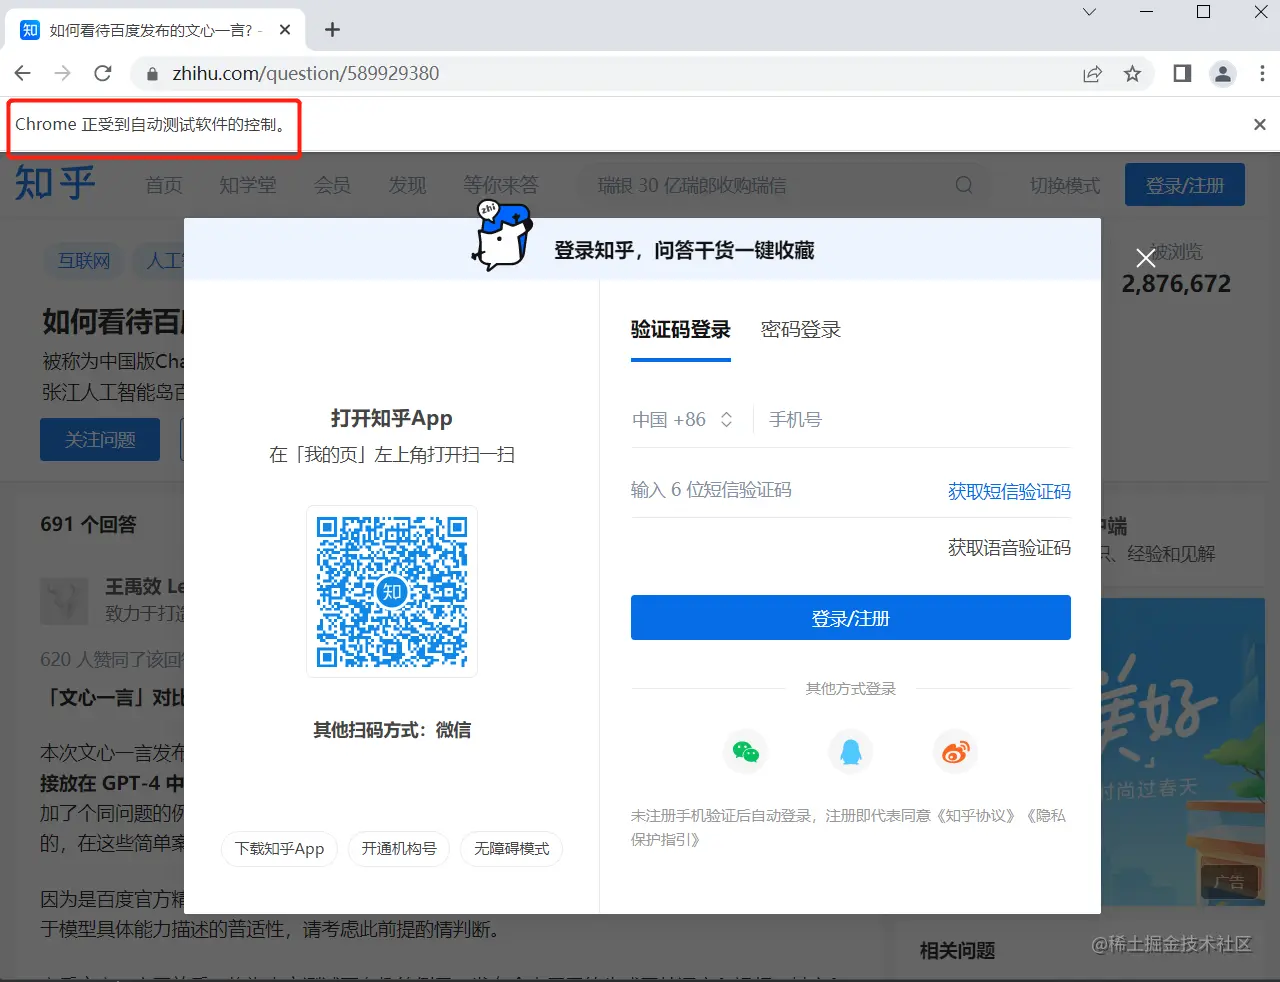The width and height of the screenshot is (1280, 982).
Task: Open the browser side panel icon
Action: point(1182,73)
